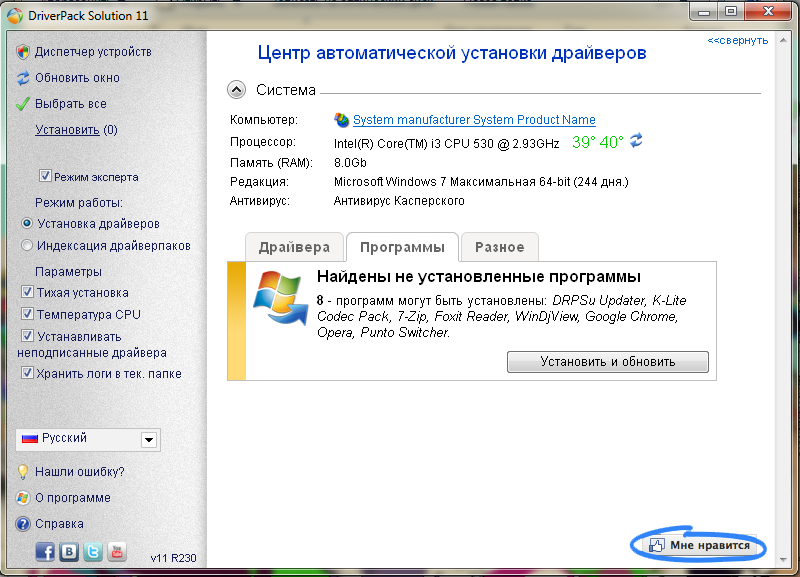Click the installable programs list text
Viewport: 800px width, 577px height.
click(x=502, y=316)
